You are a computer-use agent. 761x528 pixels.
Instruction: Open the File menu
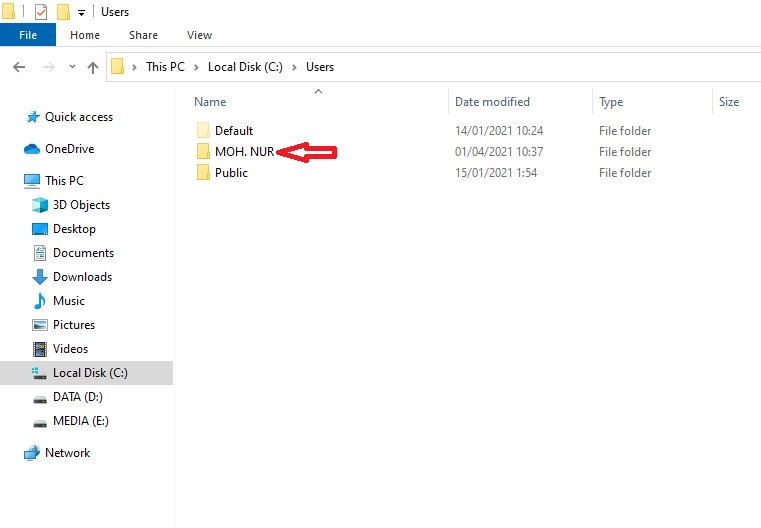click(28, 35)
